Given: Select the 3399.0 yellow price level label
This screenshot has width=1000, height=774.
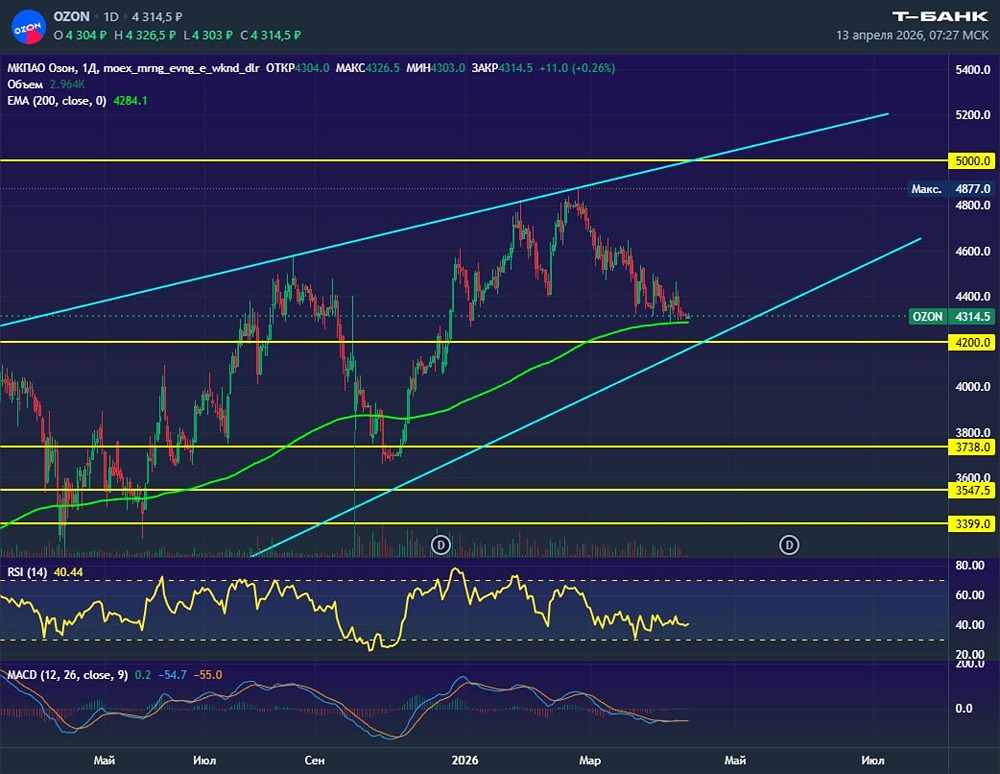Looking at the screenshot, I should pos(972,523).
